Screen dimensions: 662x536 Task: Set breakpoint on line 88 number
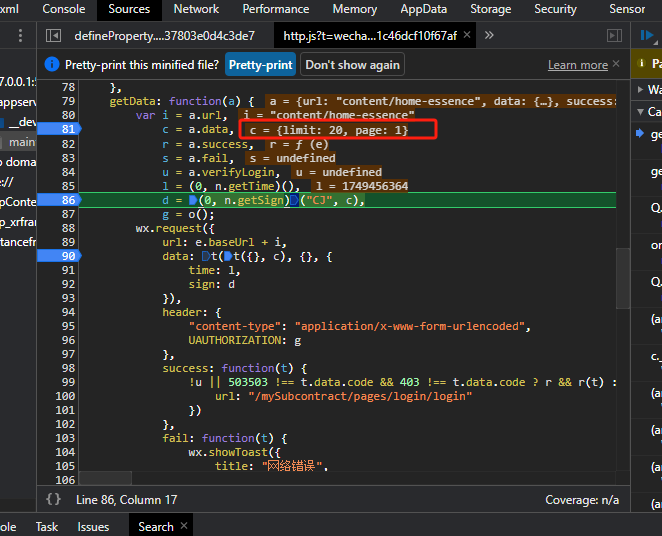(x=68, y=228)
